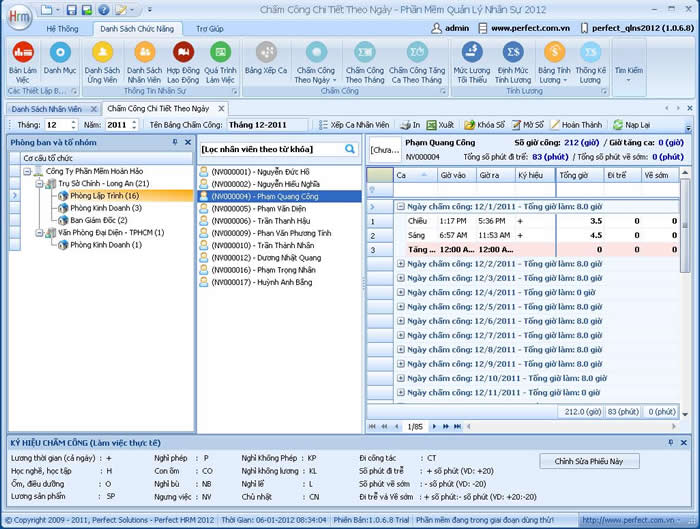
Task: Go to next record in navigator
Action: pos(434,427)
